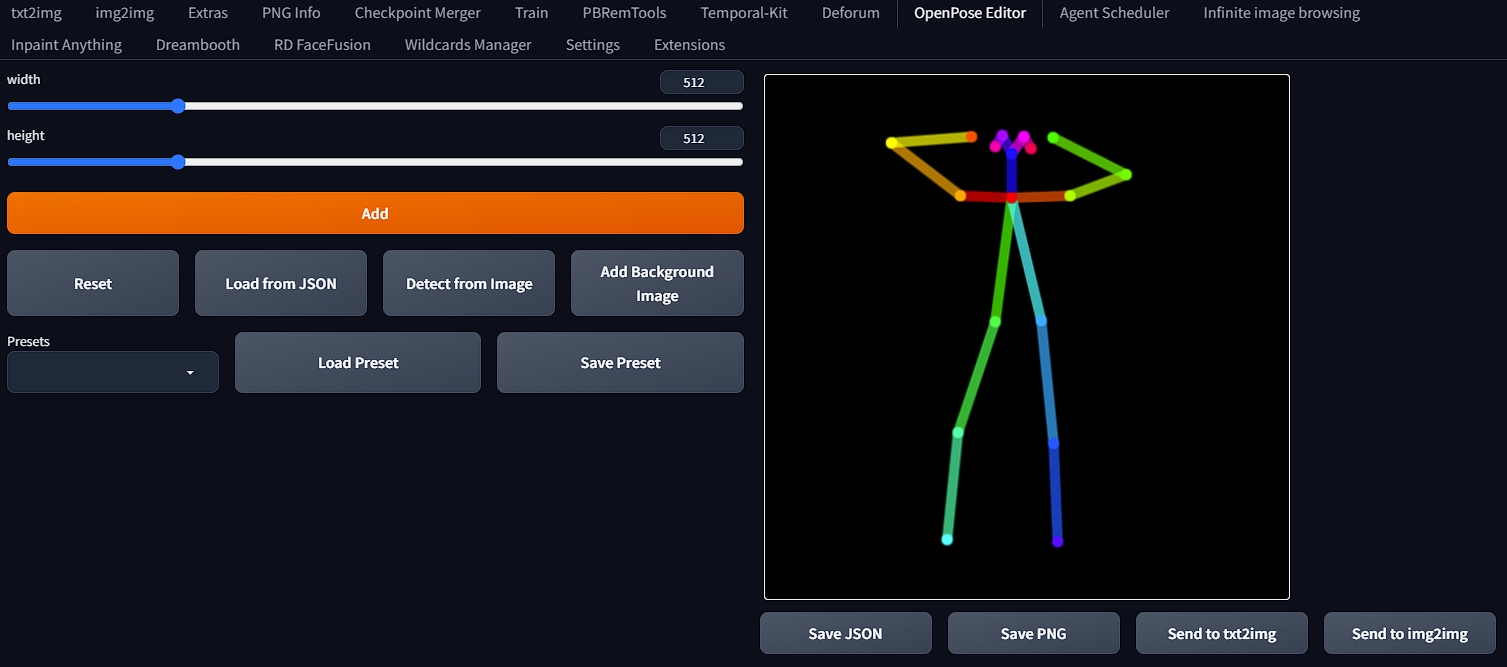
Task: Click the Add button to insert a new pose
Action: coord(374,213)
